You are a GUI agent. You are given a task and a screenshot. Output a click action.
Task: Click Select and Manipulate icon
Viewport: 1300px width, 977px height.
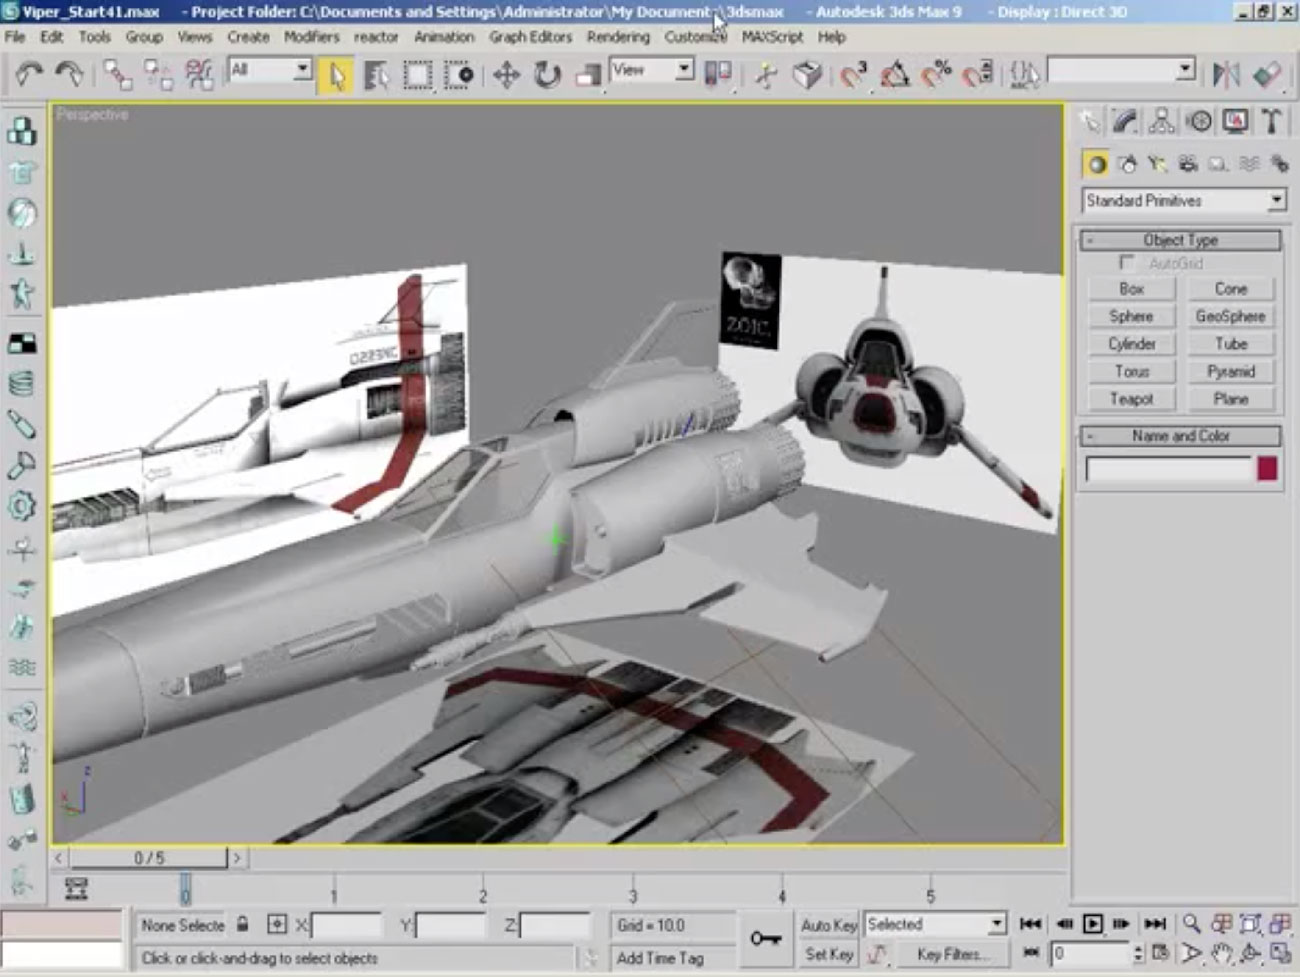(x=766, y=75)
